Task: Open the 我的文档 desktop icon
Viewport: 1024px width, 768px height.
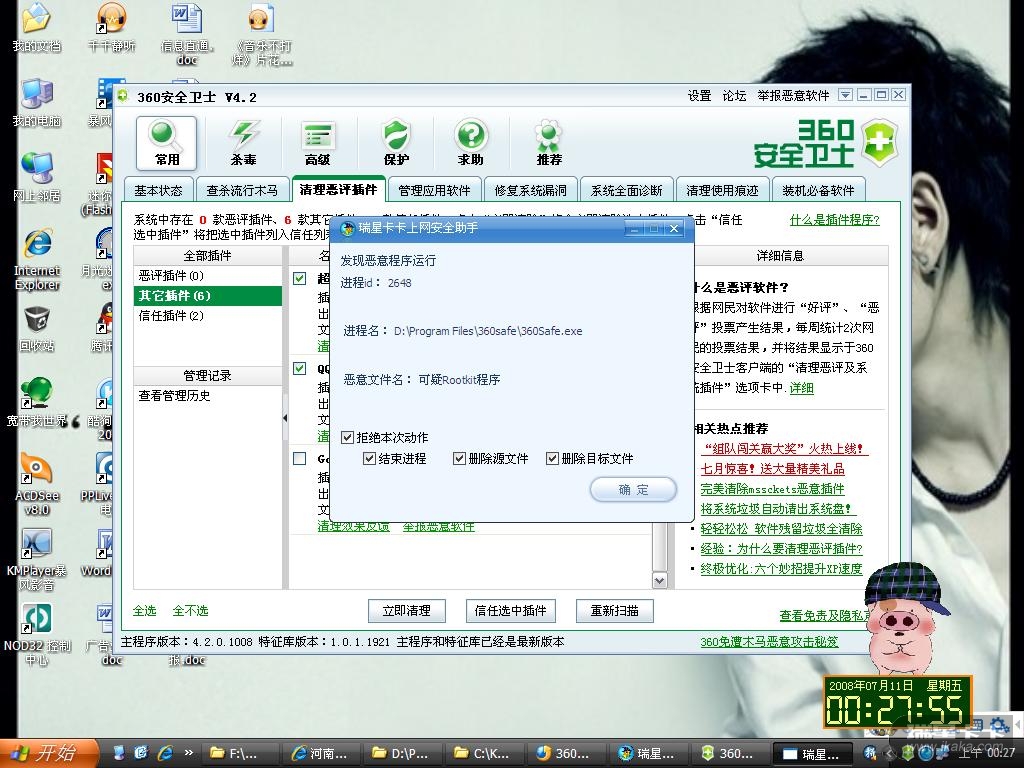Action: [37, 27]
